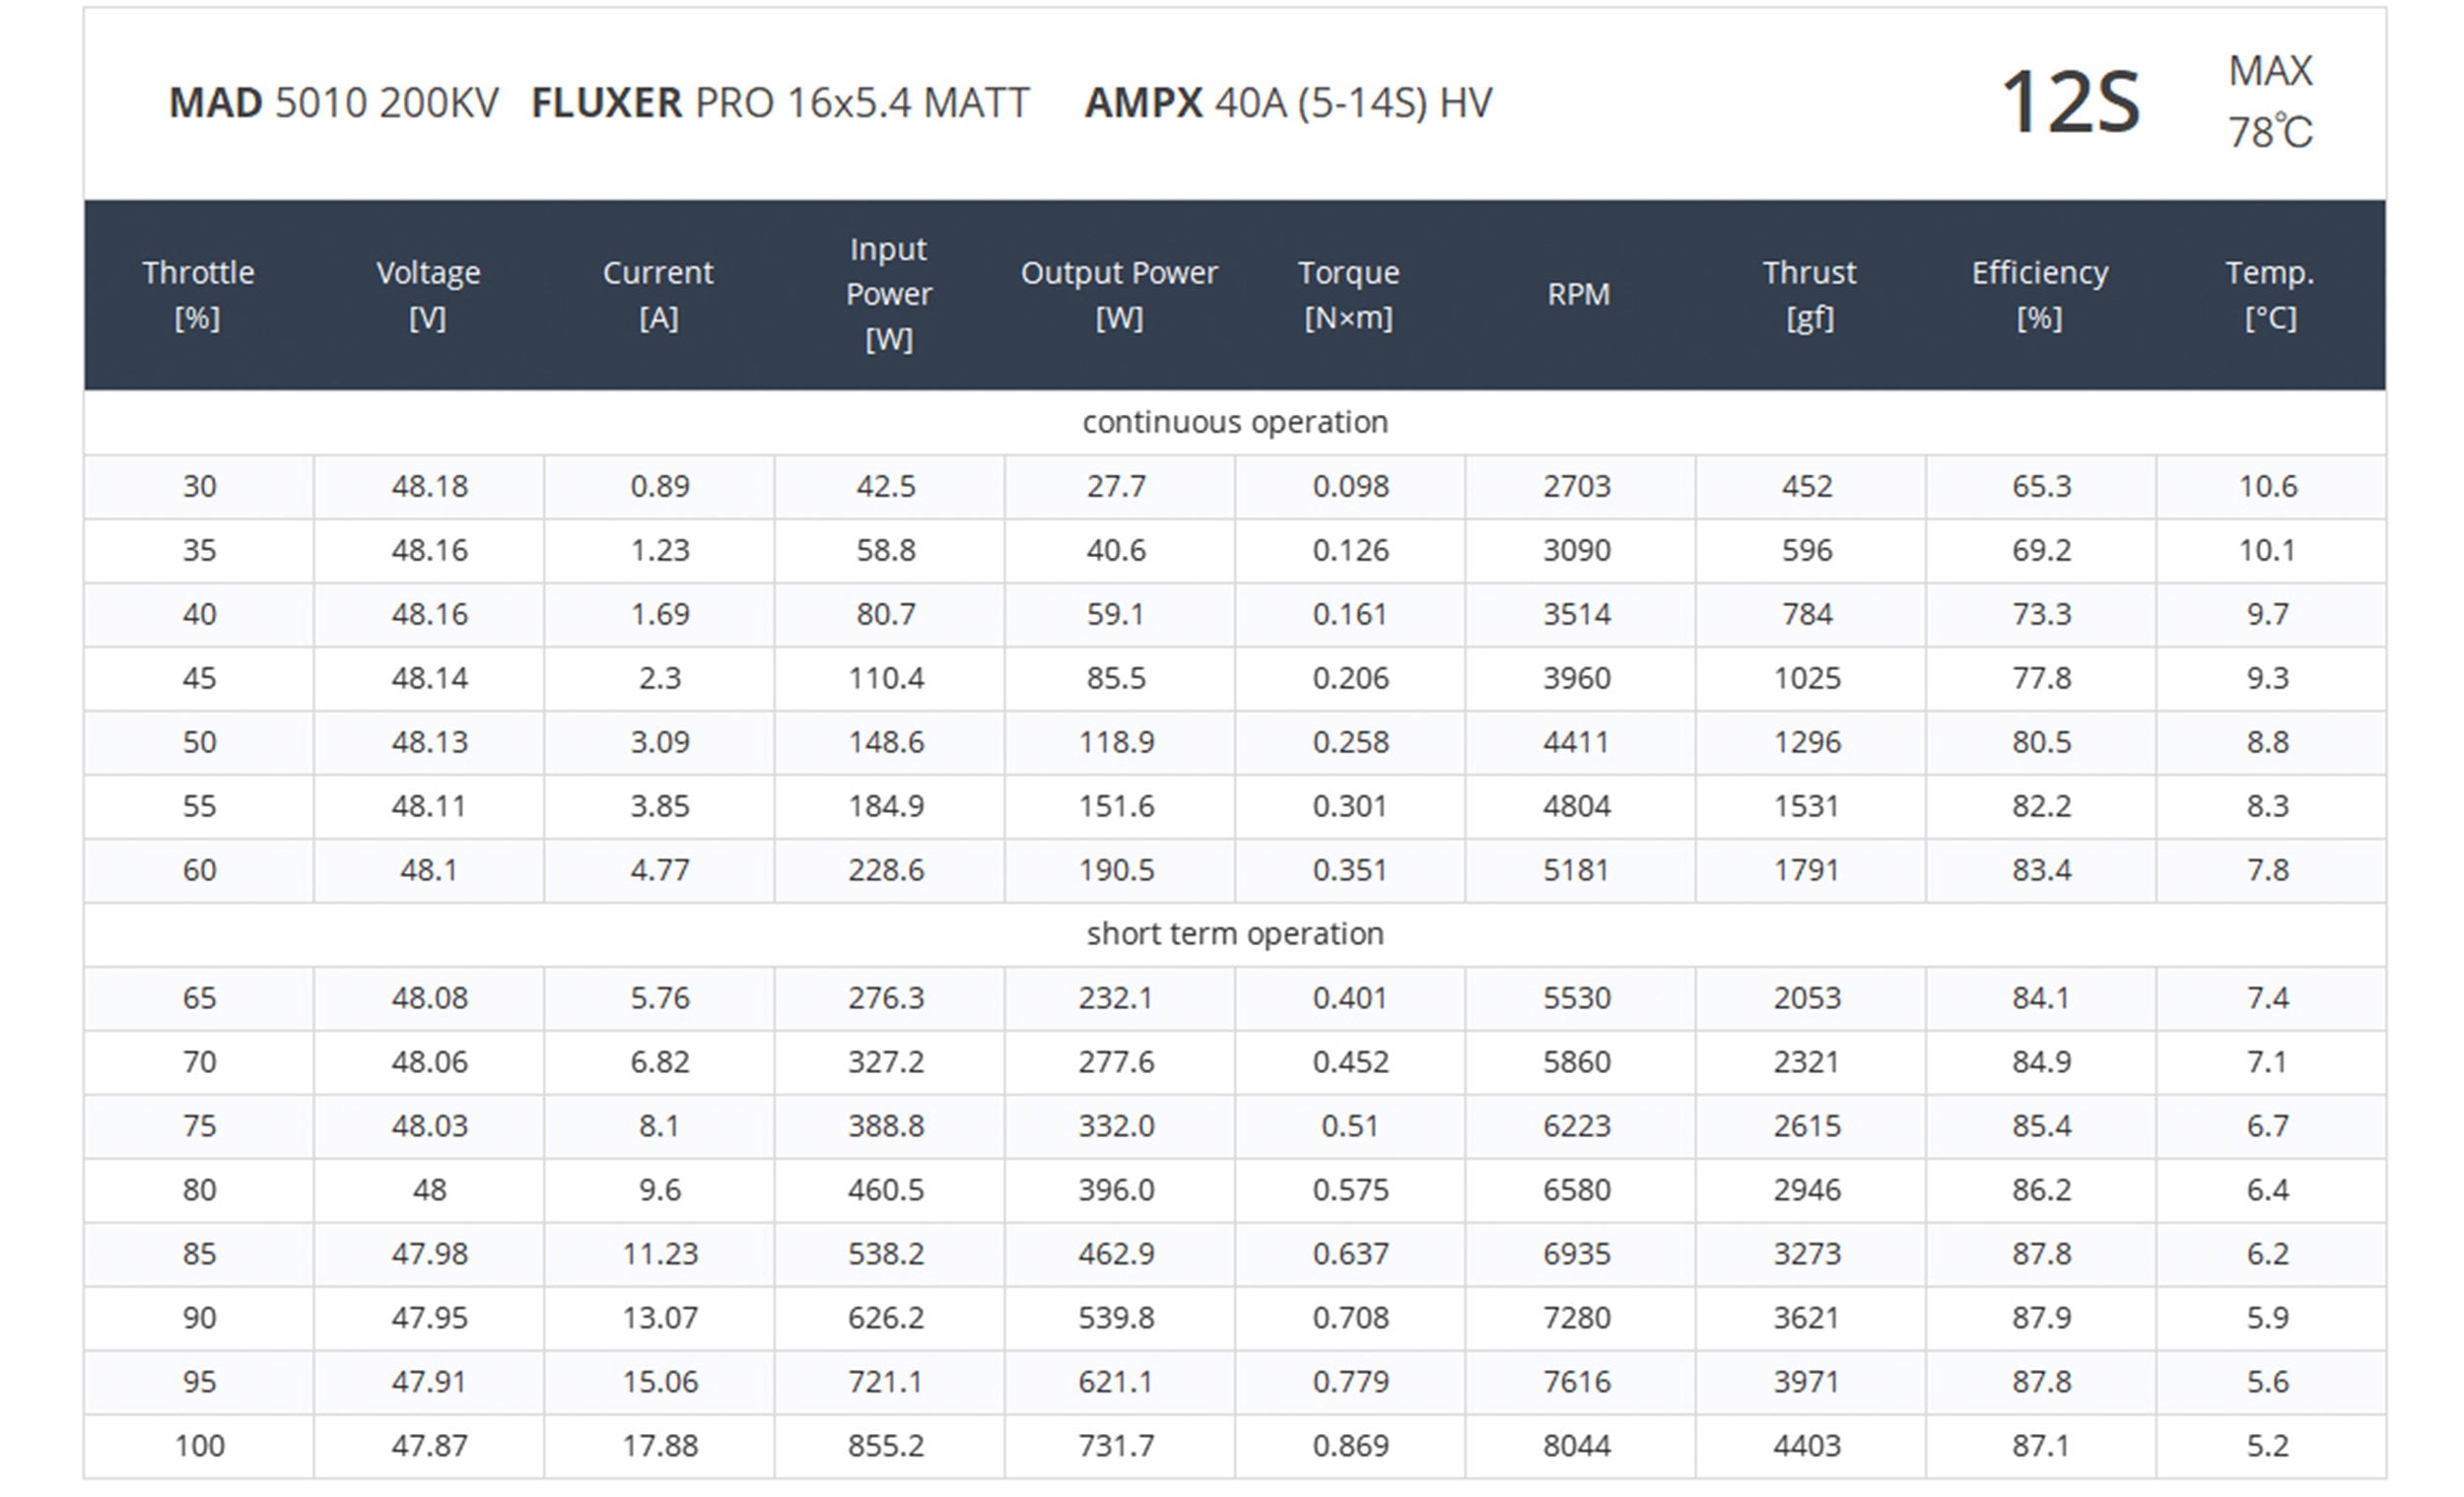Click the Current [A] column header
The width and height of the screenshot is (2464, 1497).
click(658, 295)
